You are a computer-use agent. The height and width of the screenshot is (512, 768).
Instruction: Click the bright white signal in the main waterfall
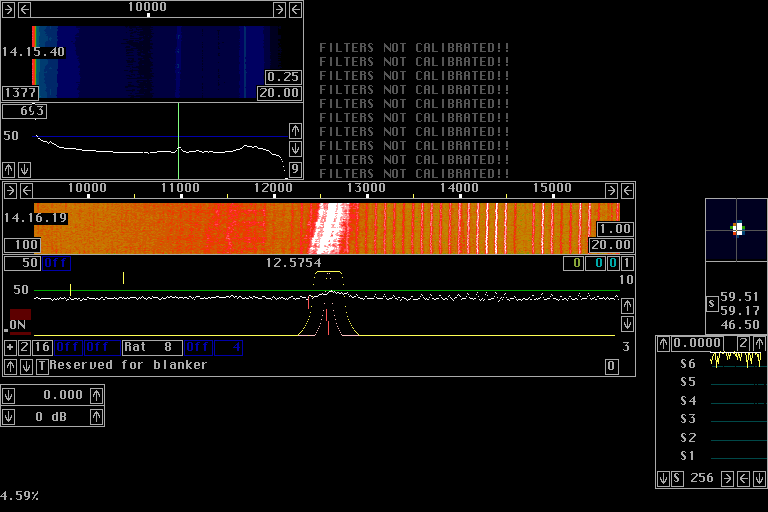[331, 228]
